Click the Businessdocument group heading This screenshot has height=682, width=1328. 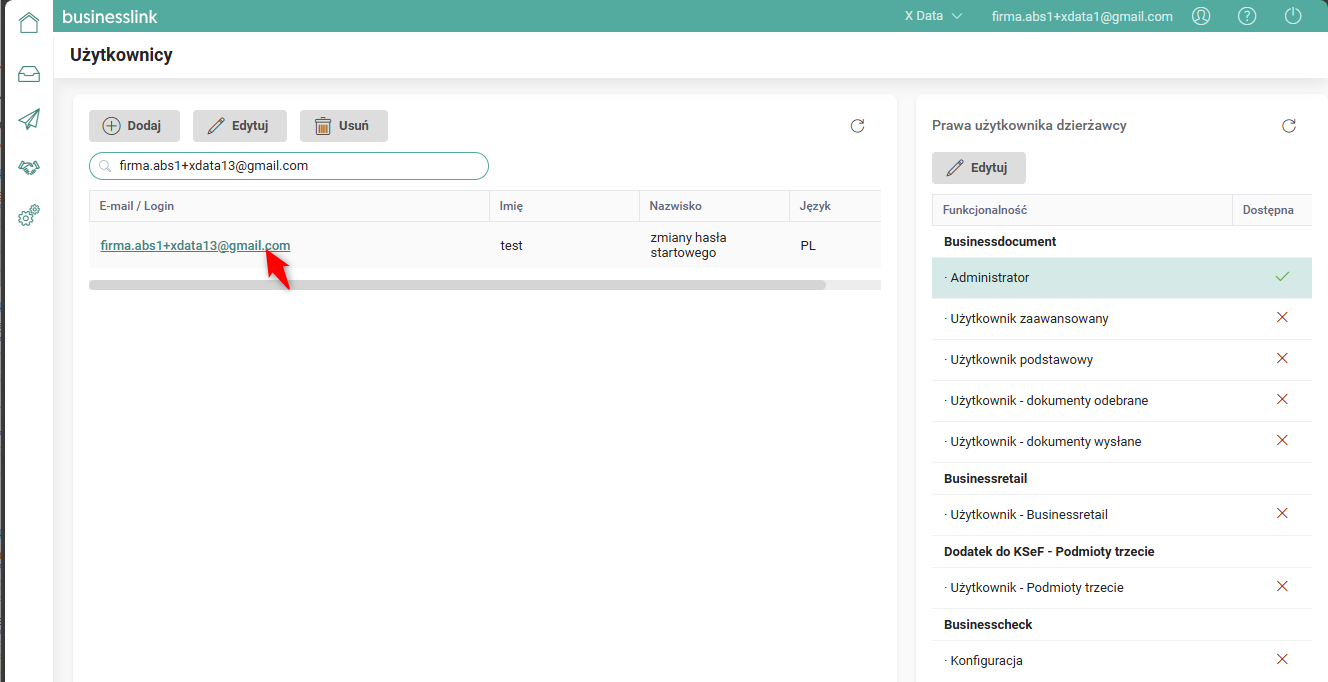(x=1000, y=242)
